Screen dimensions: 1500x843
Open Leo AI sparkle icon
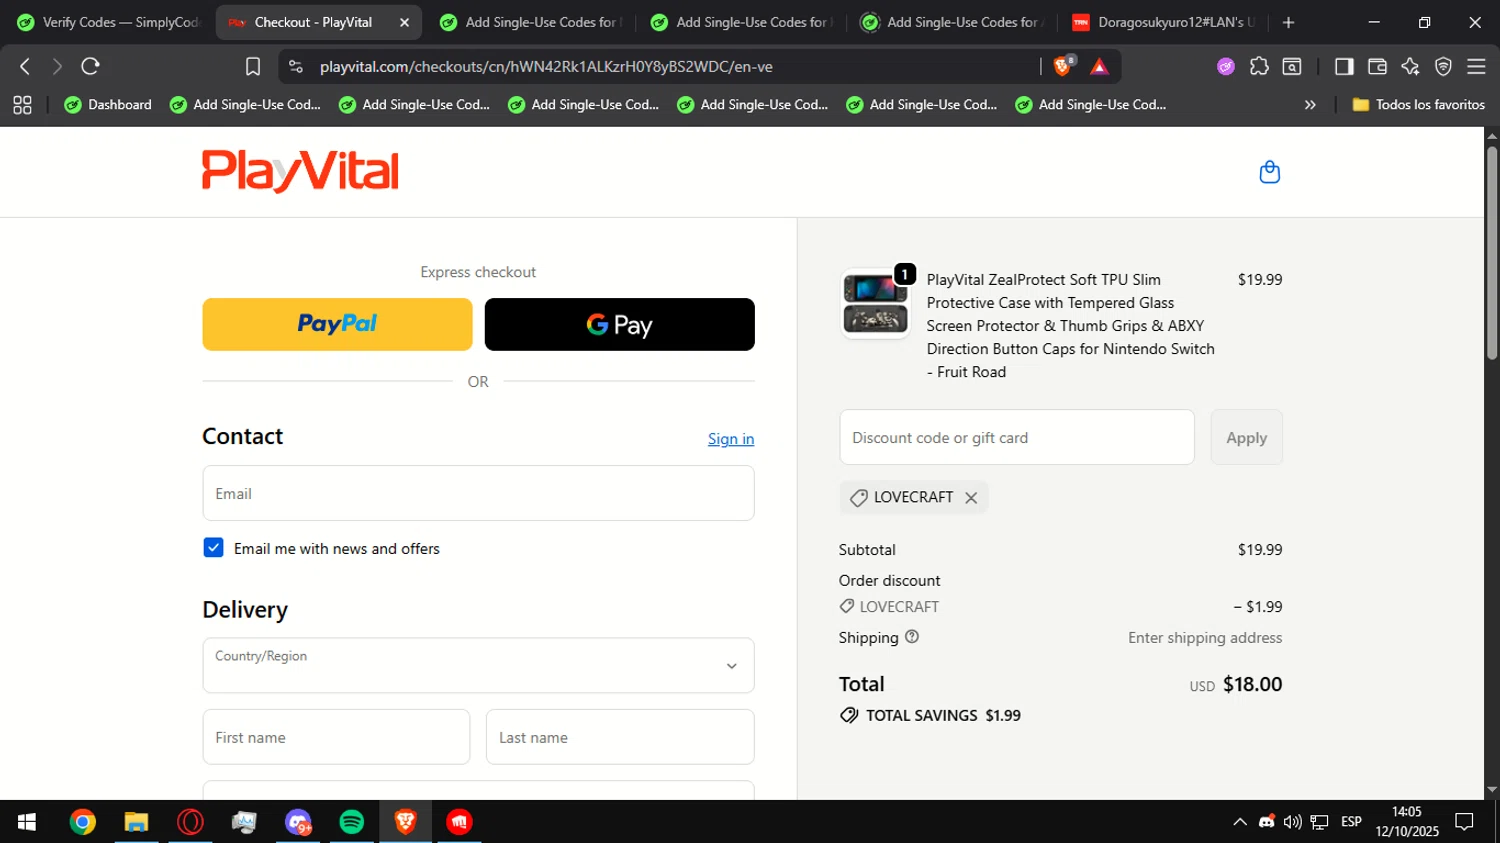click(1410, 66)
